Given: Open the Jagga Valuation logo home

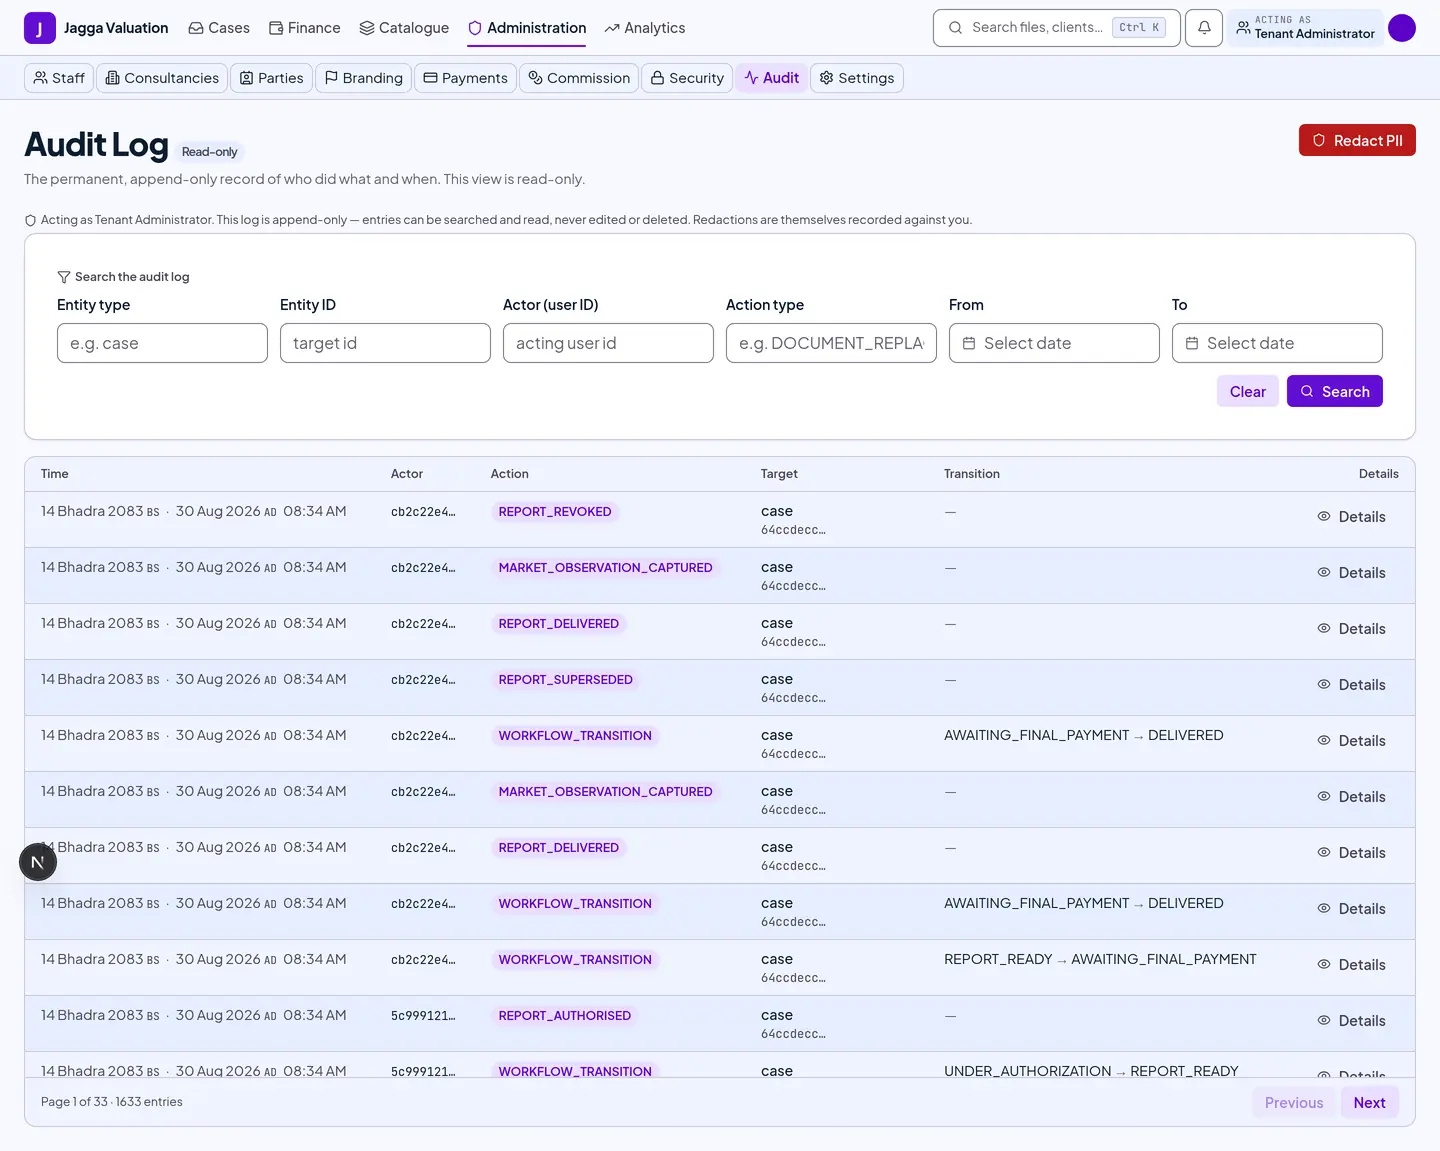Looking at the screenshot, I should coord(96,28).
